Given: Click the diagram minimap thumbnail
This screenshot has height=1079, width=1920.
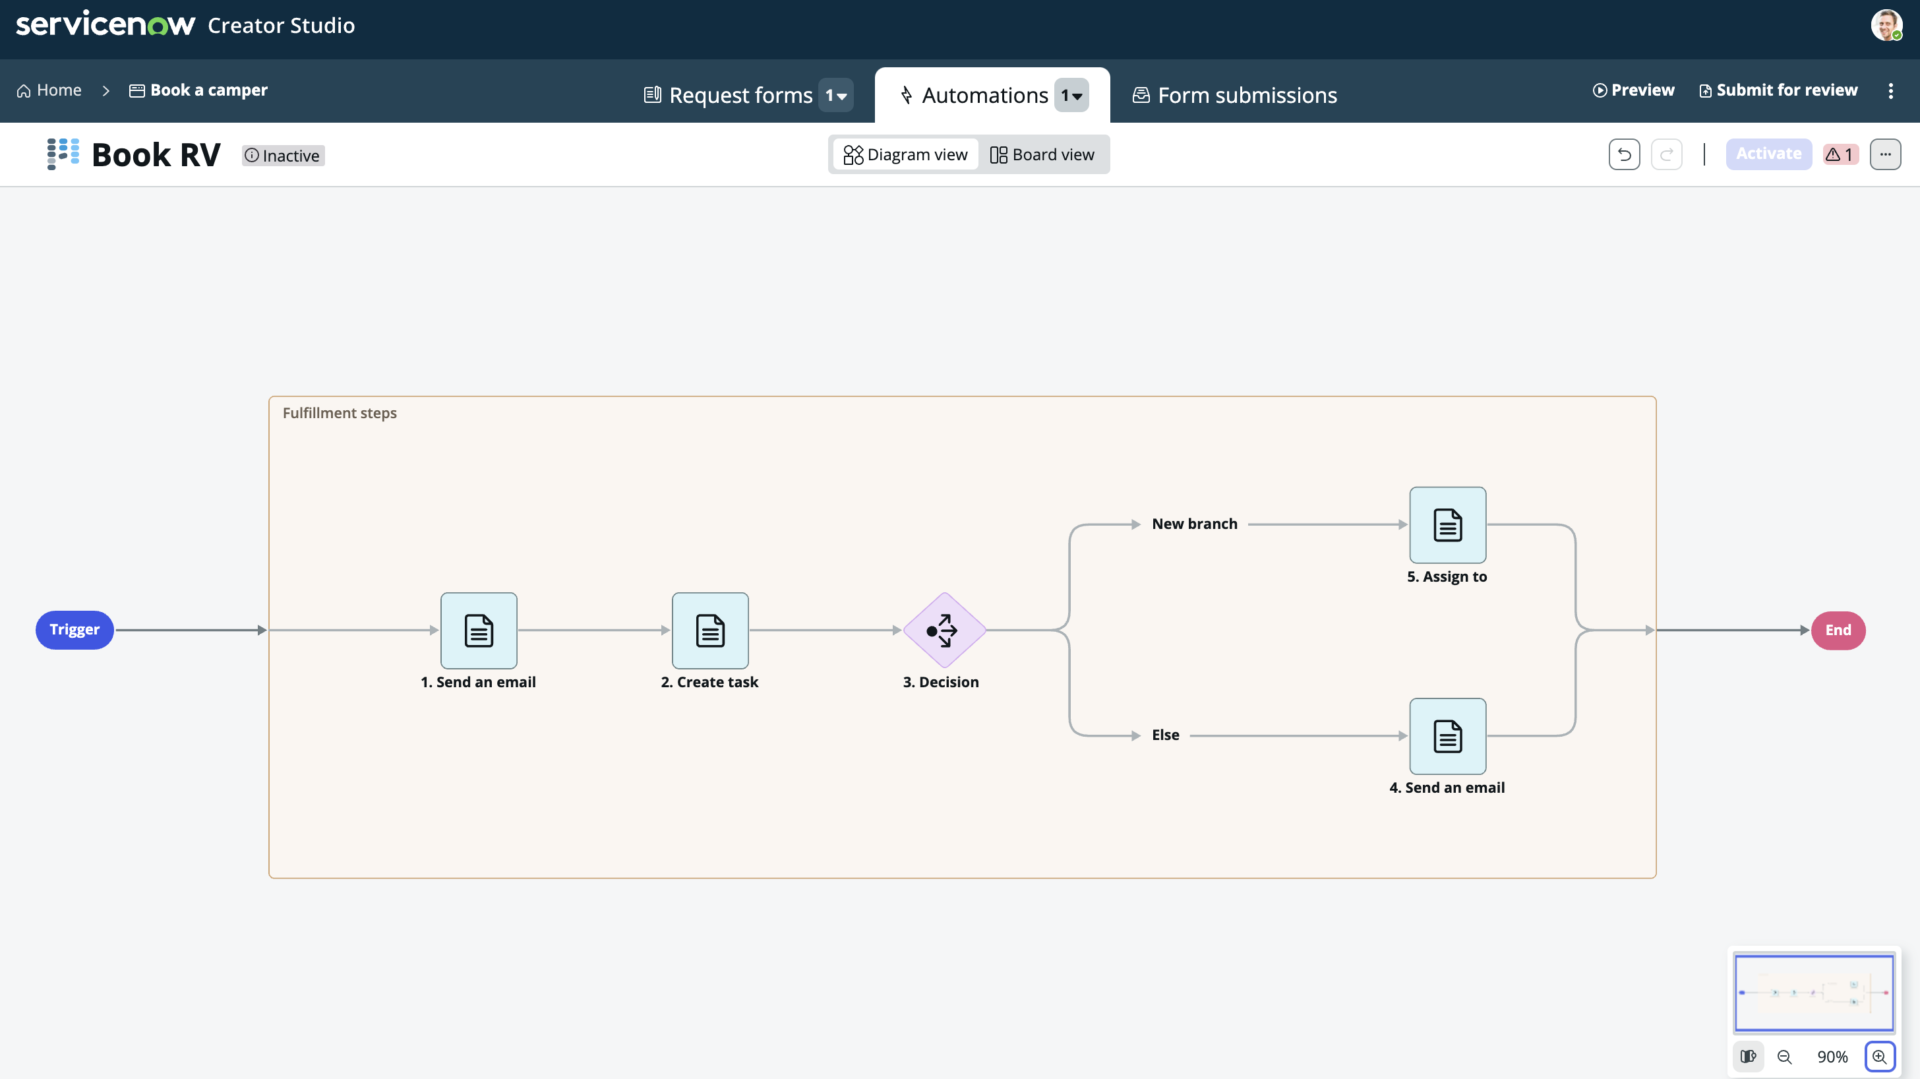Looking at the screenshot, I should click(1814, 992).
